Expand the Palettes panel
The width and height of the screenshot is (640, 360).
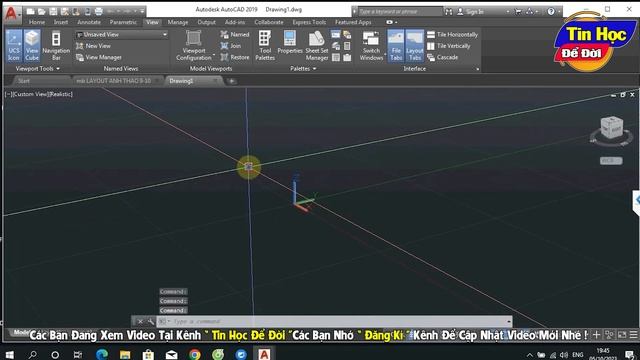[303, 69]
